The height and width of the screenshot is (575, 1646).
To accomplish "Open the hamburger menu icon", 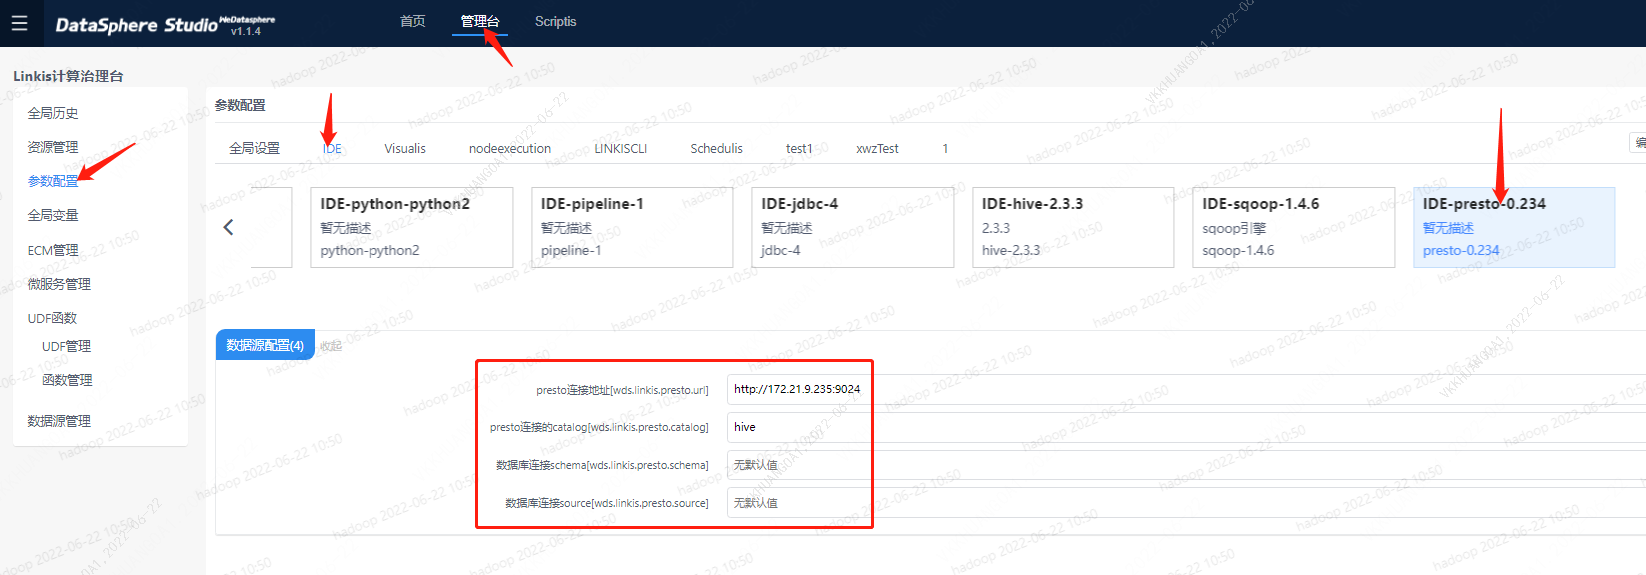I will 20,23.
